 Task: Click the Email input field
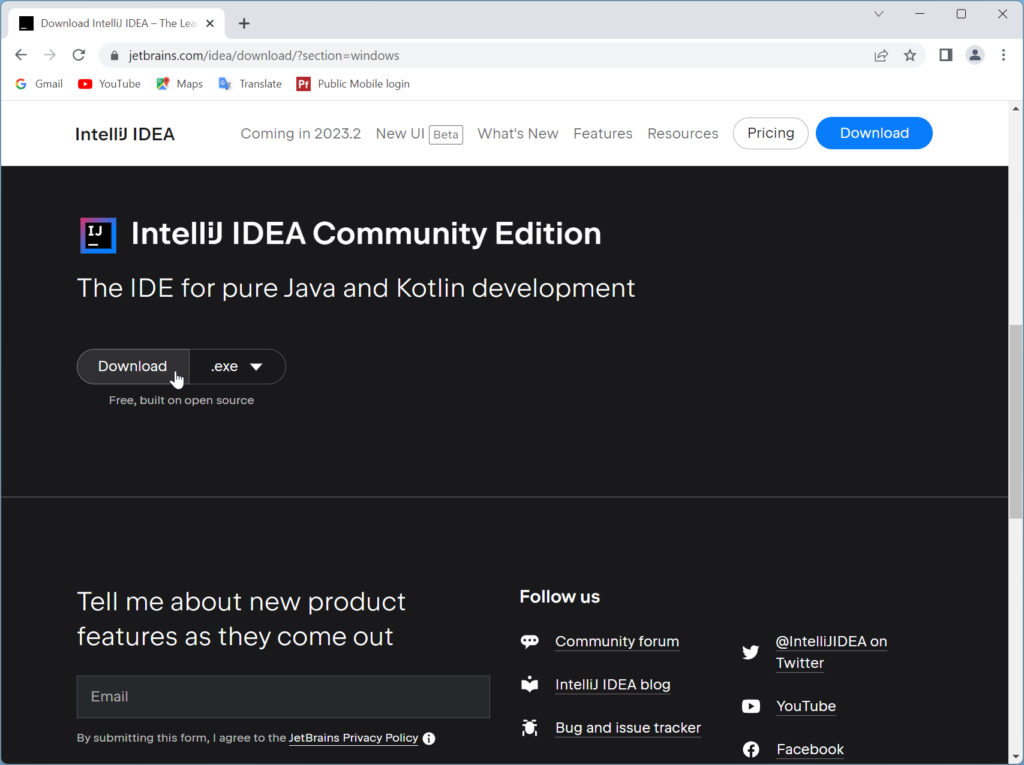click(283, 696)
